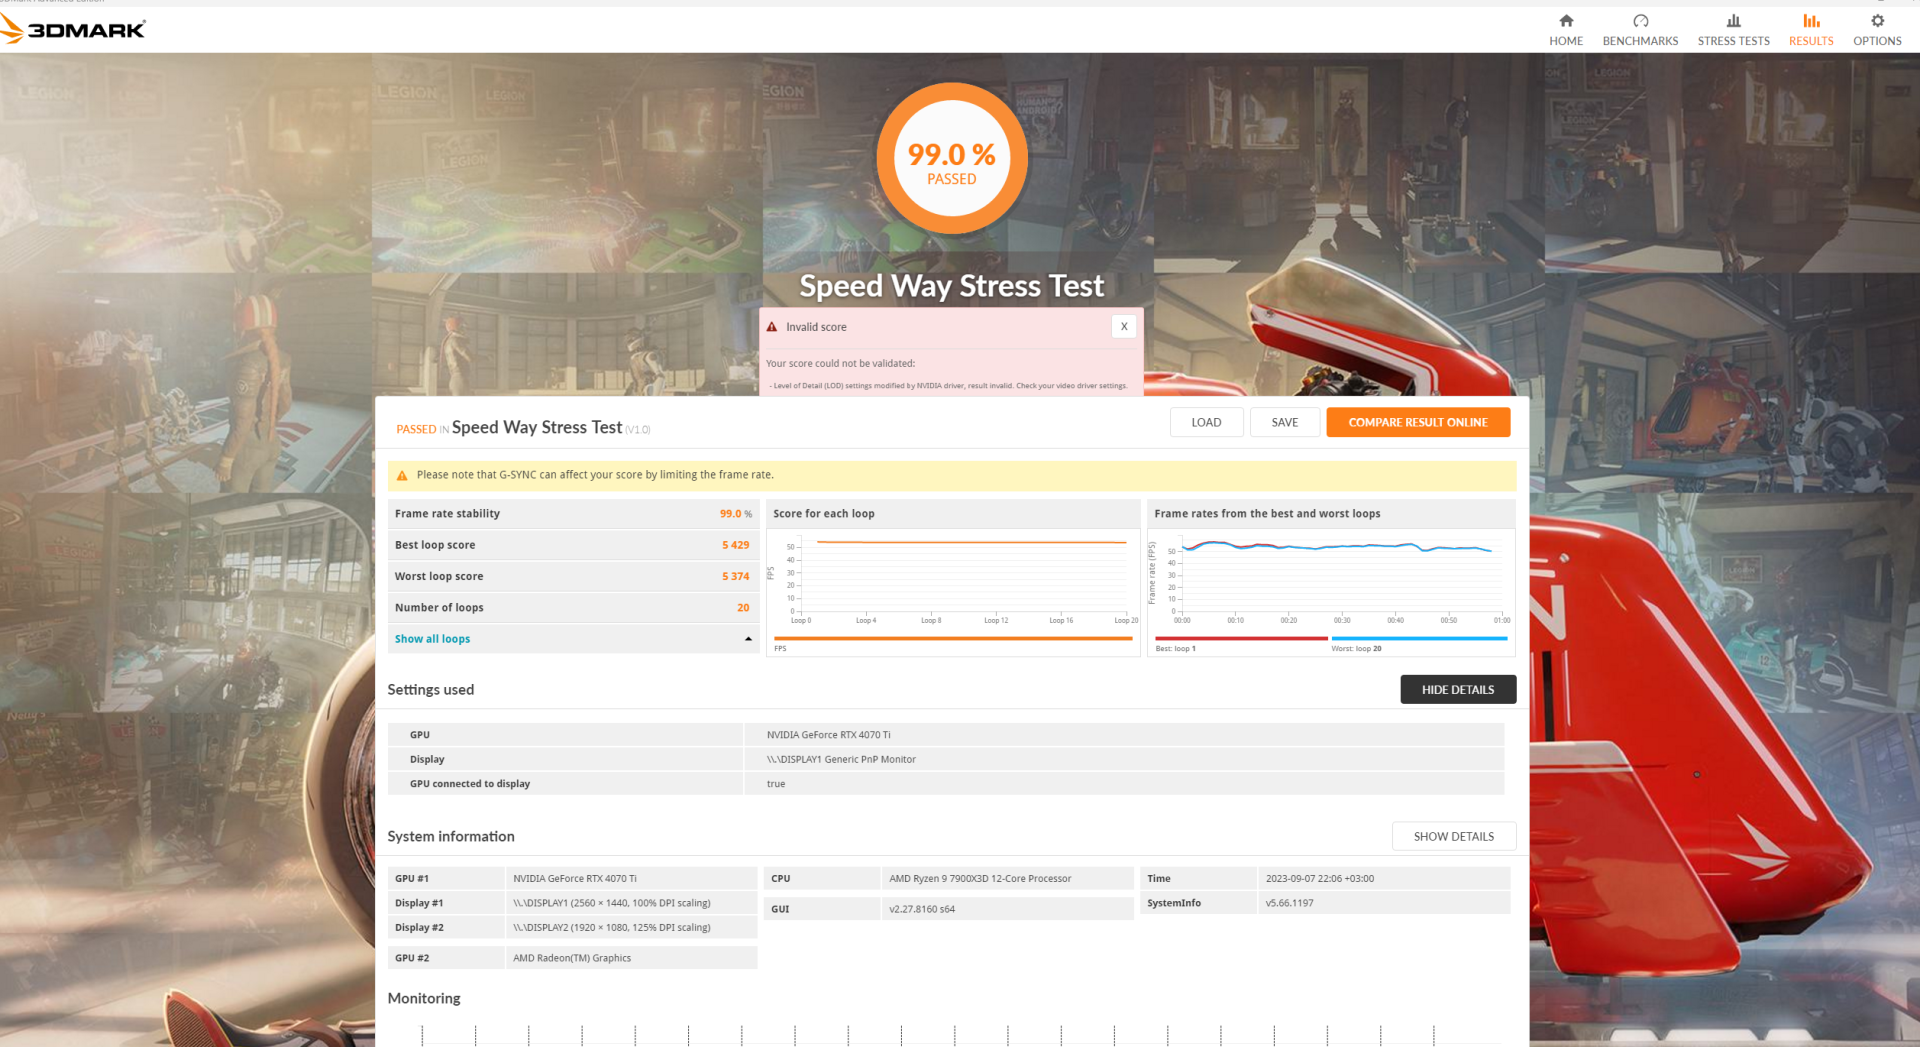Click the AMD Ryzen 9 7900X3D CPU value
Image resolution: width=1920 pixels, height=1047 pixels.
point(980,879)
